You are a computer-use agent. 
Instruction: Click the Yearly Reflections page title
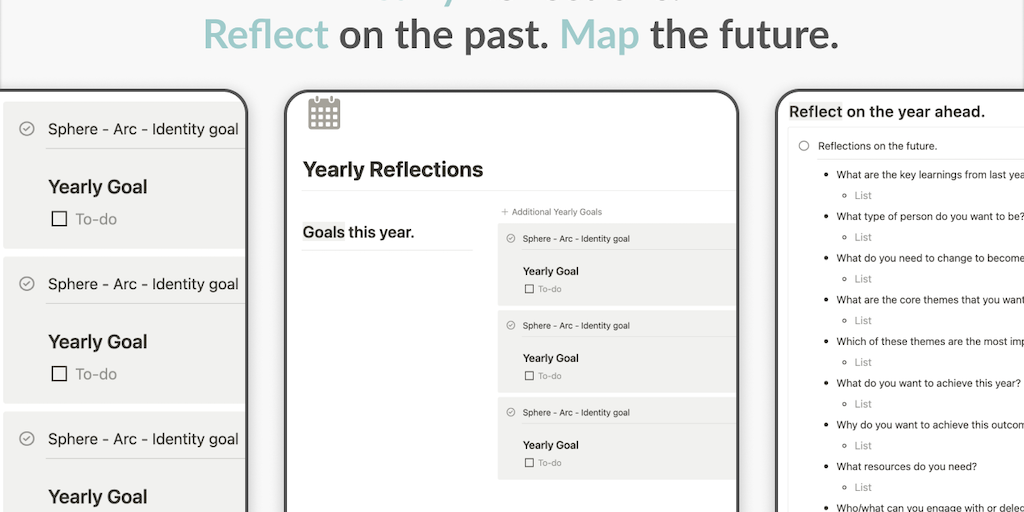coord(393,170)
